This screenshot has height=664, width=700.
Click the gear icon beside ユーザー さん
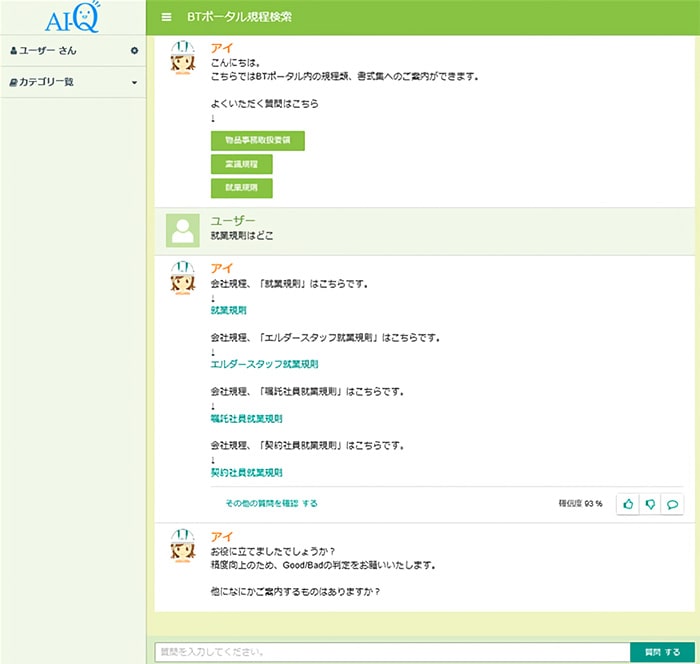pos(134,50)
